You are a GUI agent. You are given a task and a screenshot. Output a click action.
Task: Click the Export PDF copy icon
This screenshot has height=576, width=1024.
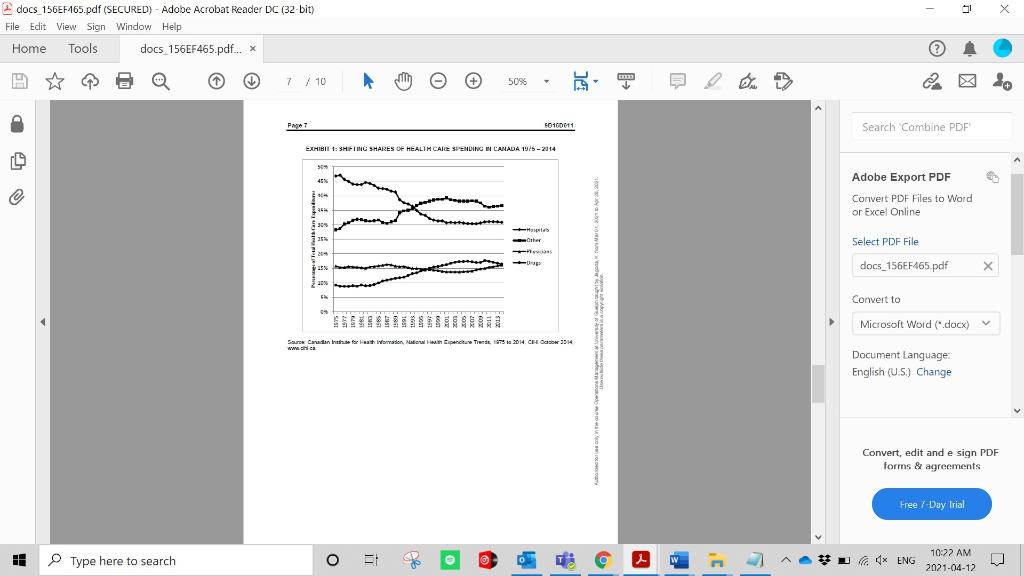[x=993, y=177]
